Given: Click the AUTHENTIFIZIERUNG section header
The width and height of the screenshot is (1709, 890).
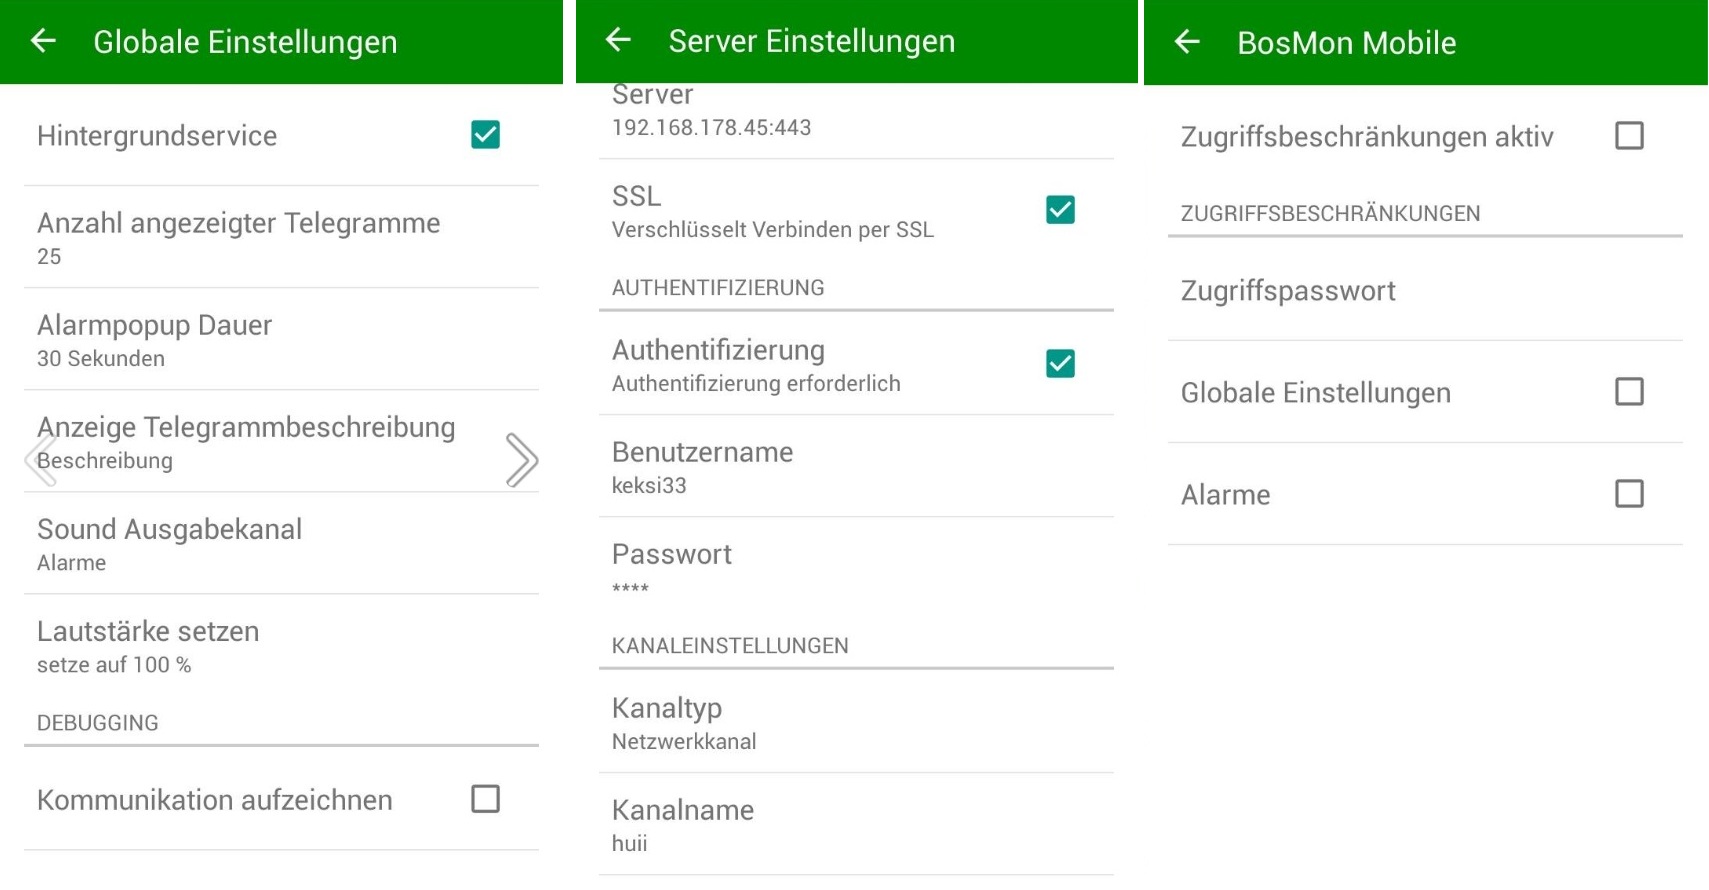Looking at the screenshot, I should [718, 288].
